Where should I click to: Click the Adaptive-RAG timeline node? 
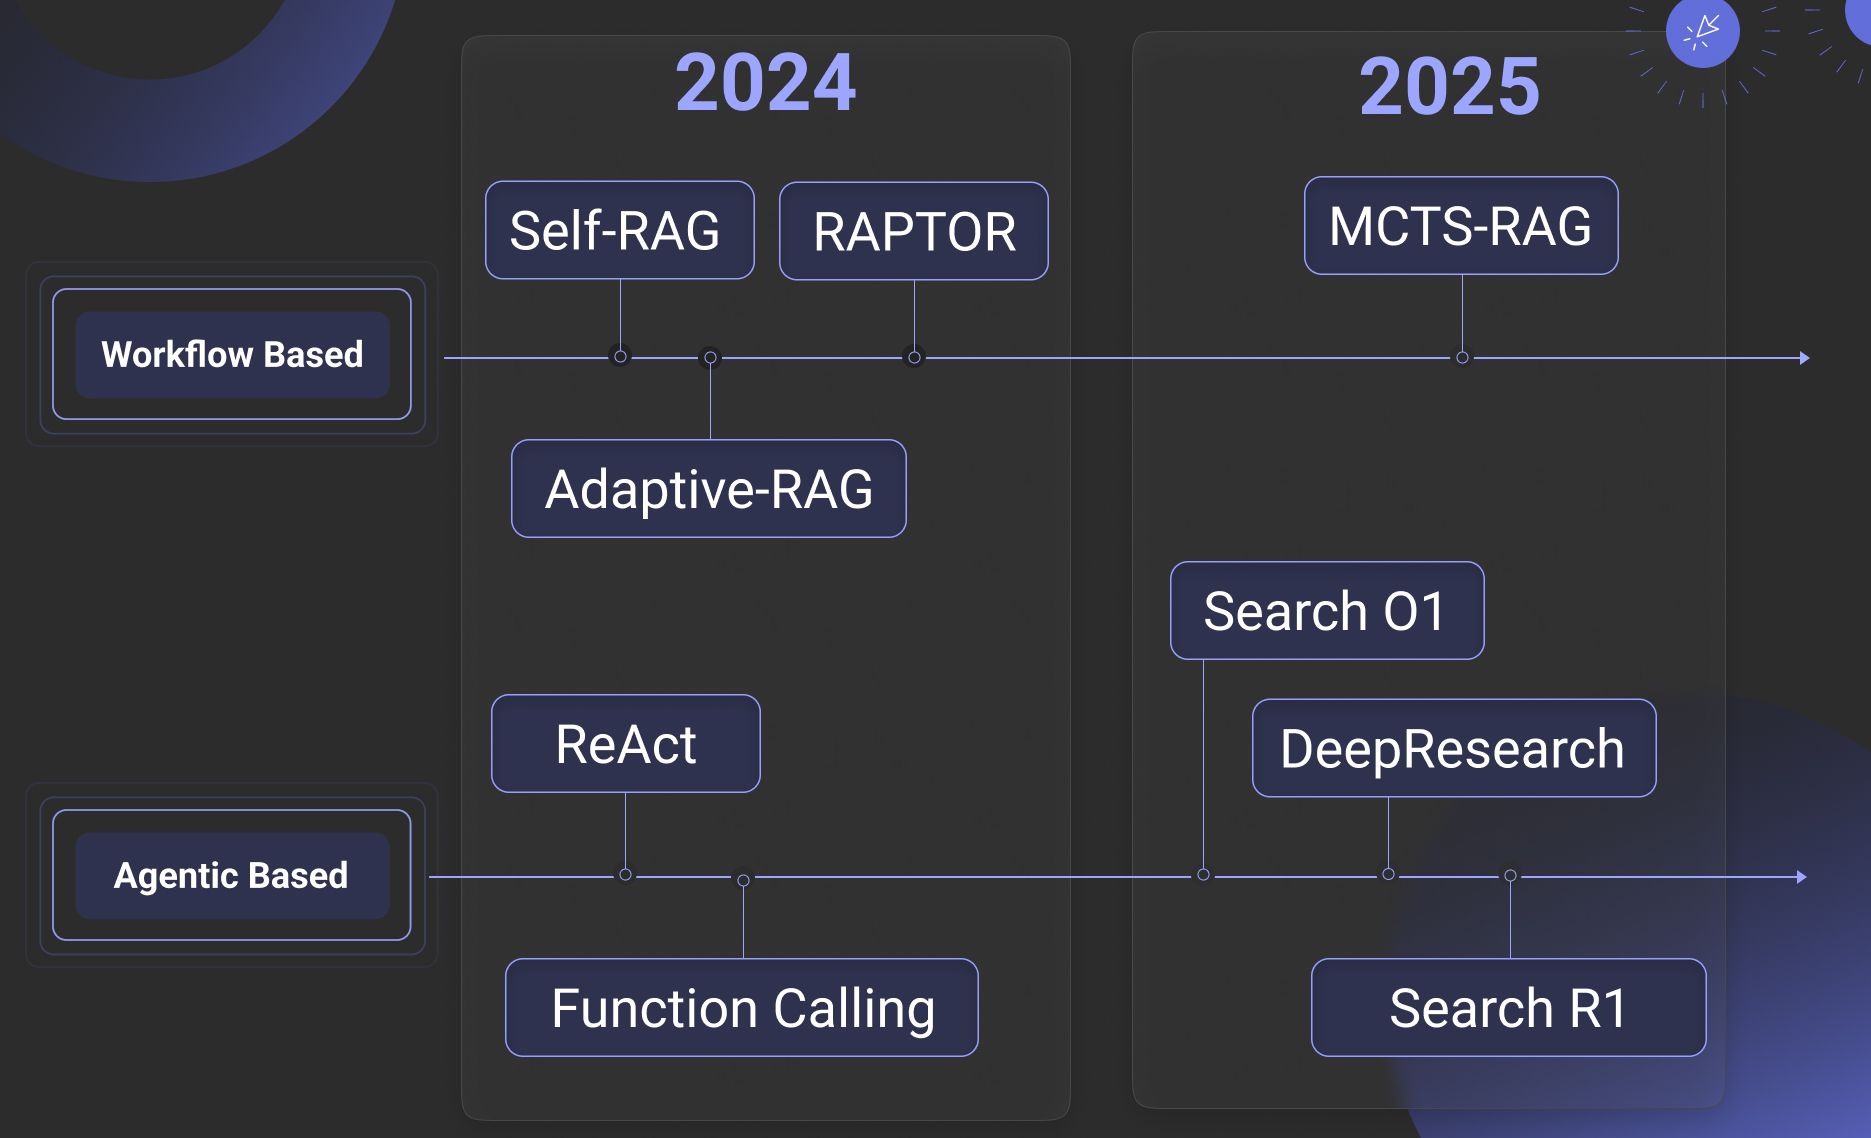pyautogui.click(x=710, y=357)
